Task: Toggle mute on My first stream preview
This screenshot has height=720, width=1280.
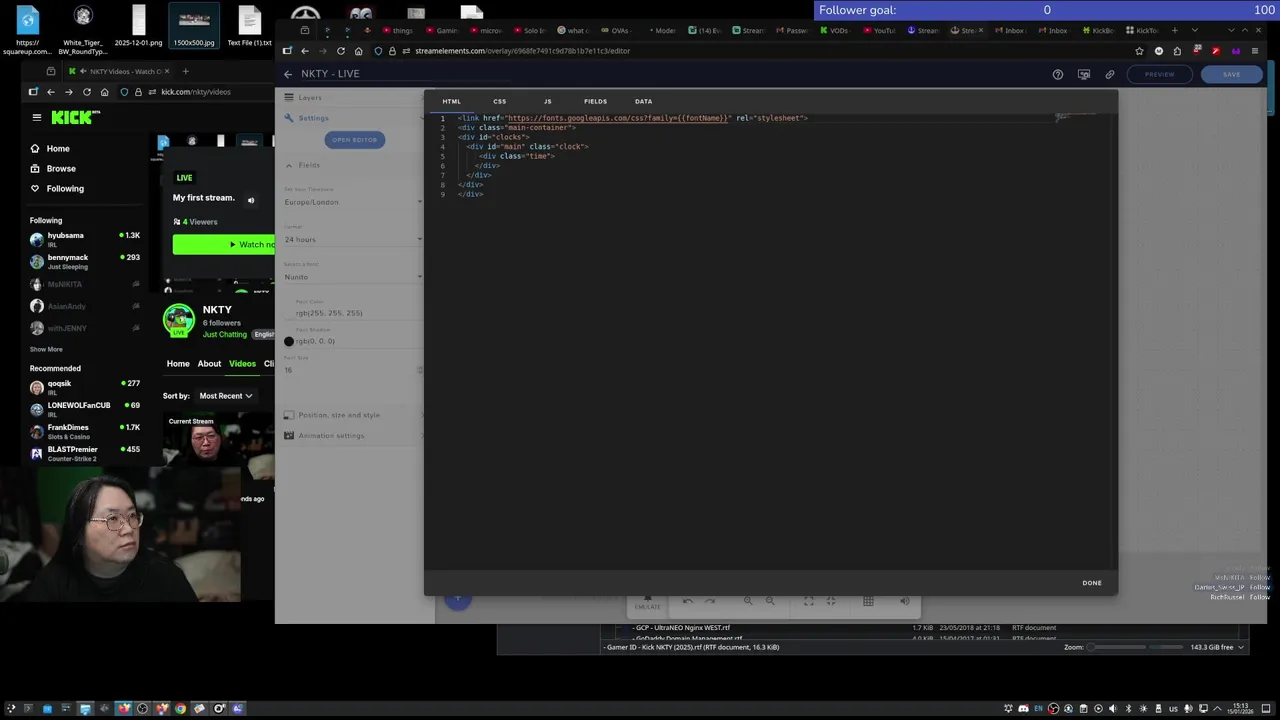Action: pyautogui.click(x=251, y=200)
